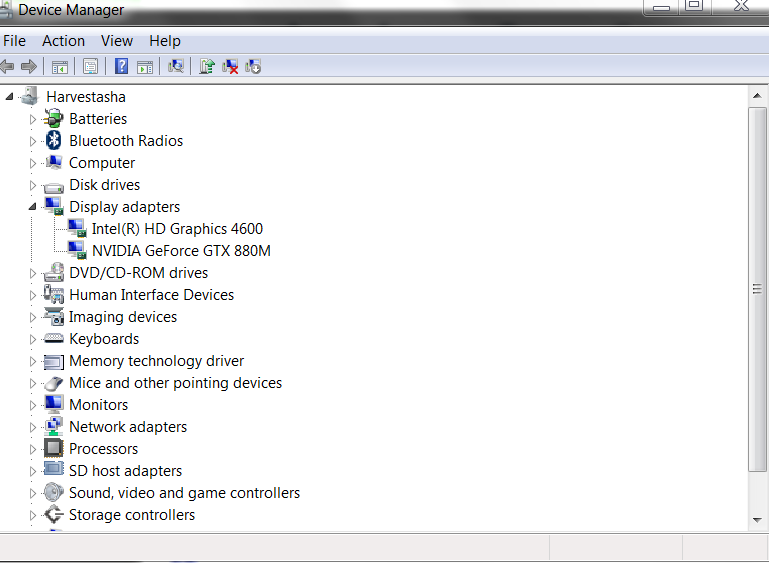Open the File menu
The width and height of the screenshot is (769, 563).
pos(14,41)
